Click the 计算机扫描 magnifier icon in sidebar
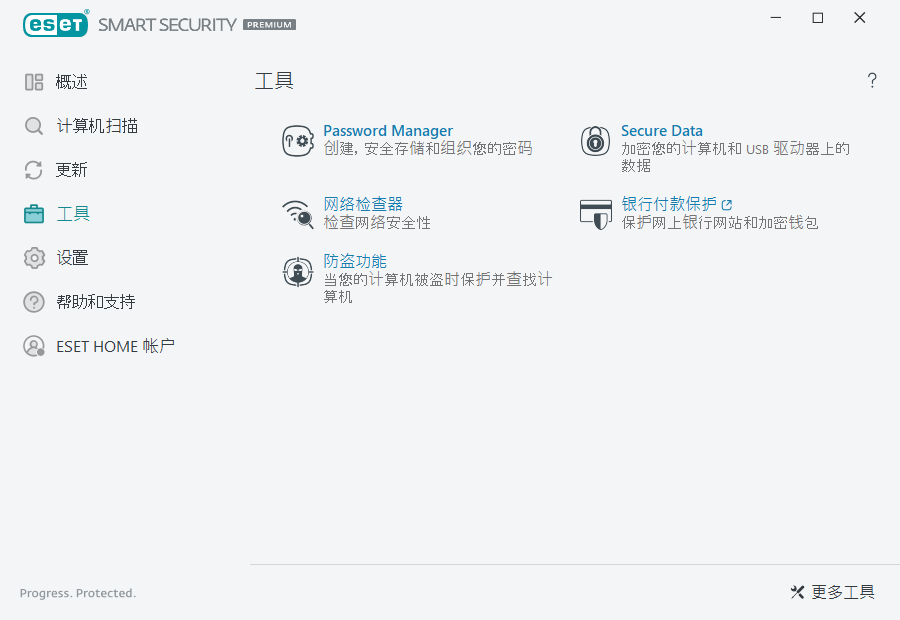Viewport: 900px width, 620px height. pos(33,125)
